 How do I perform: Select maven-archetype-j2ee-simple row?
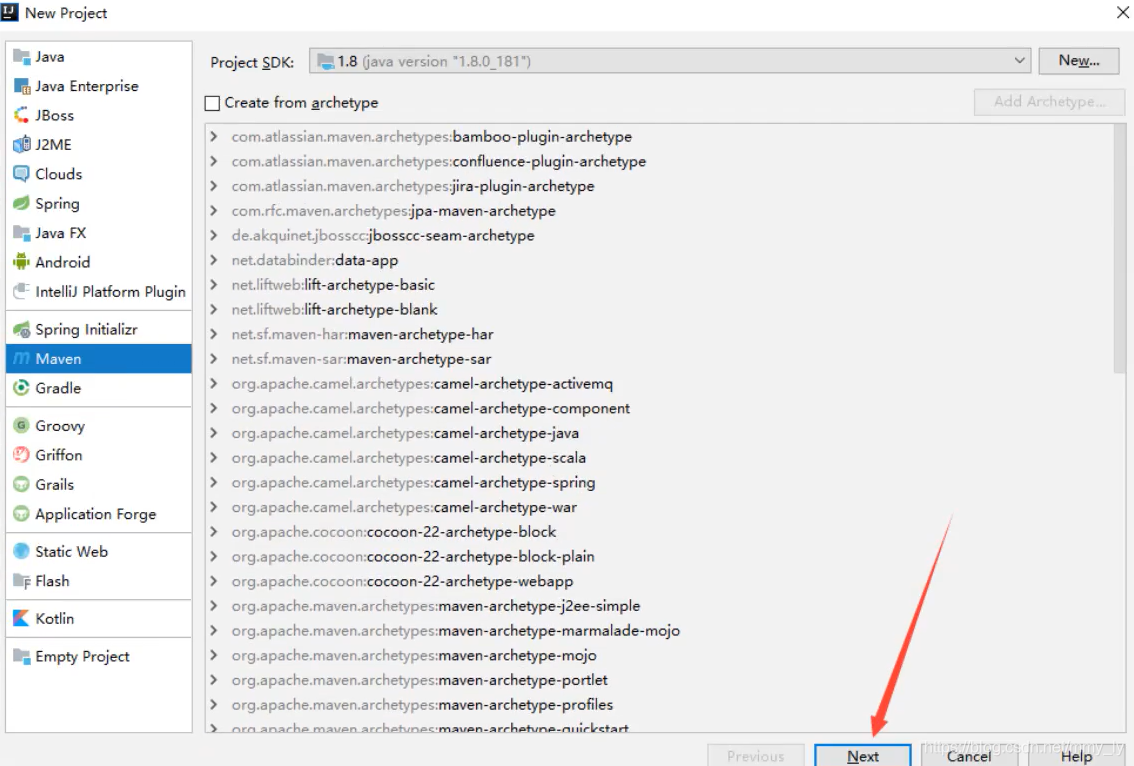(x=659, y=605)
